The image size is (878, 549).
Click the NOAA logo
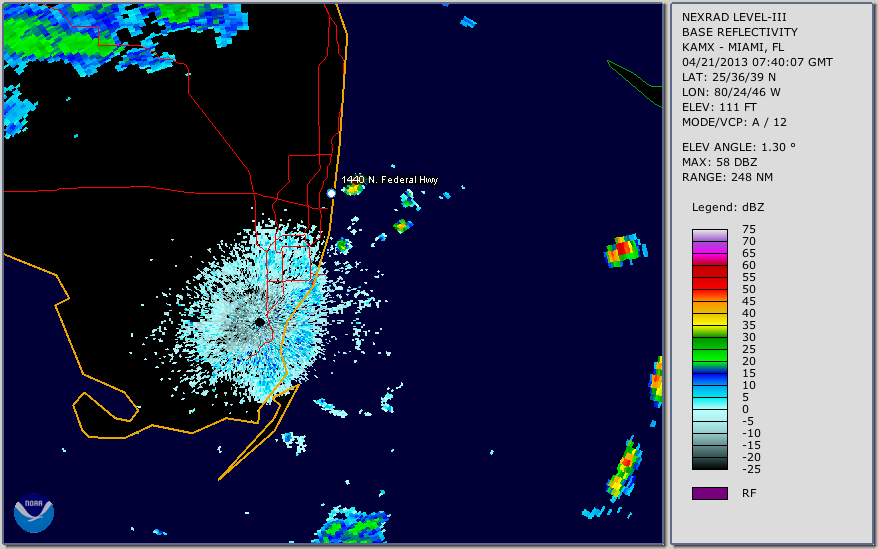[34, 512]
